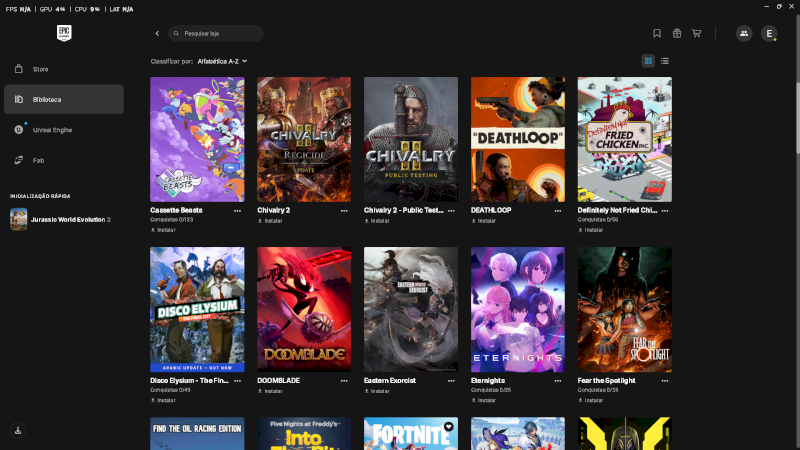Open Fear the Spotlight options menu
Screen dimensions: 800x450
[665, 381]
